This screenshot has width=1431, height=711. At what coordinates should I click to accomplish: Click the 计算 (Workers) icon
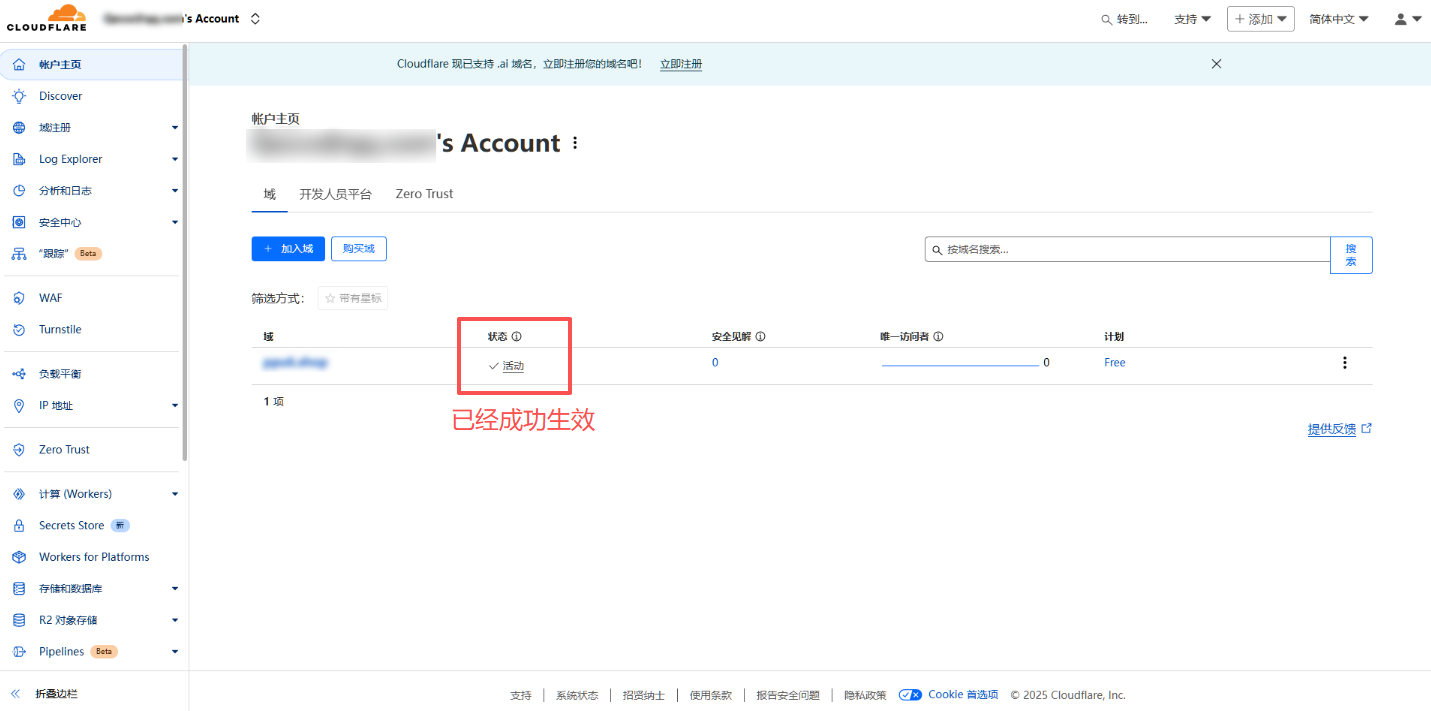[x=18, y=494]
